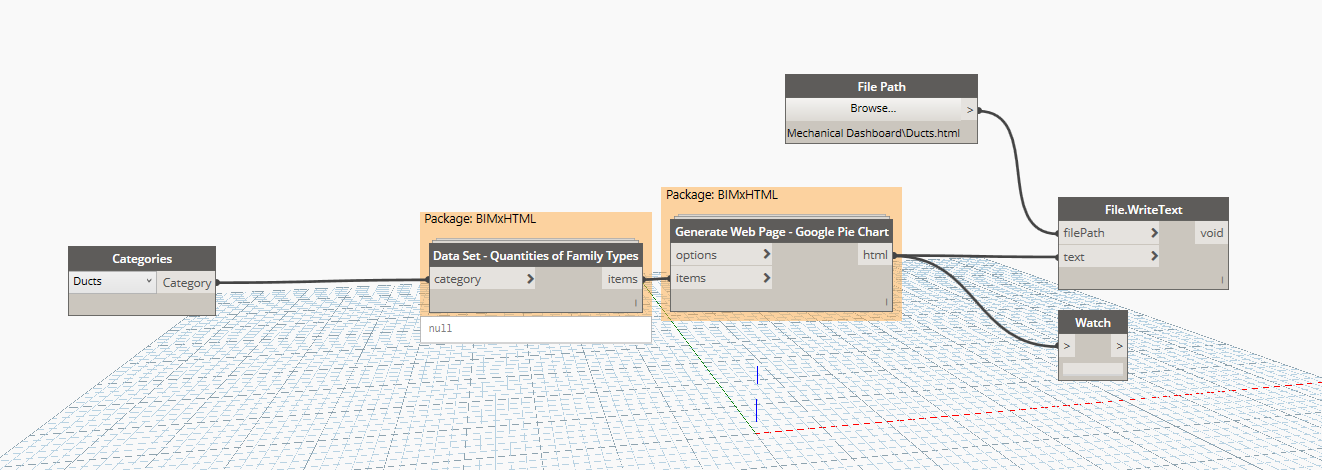1322x470 pixels.
Task: Click the options input port chevron
Action: tap(767, 255)
